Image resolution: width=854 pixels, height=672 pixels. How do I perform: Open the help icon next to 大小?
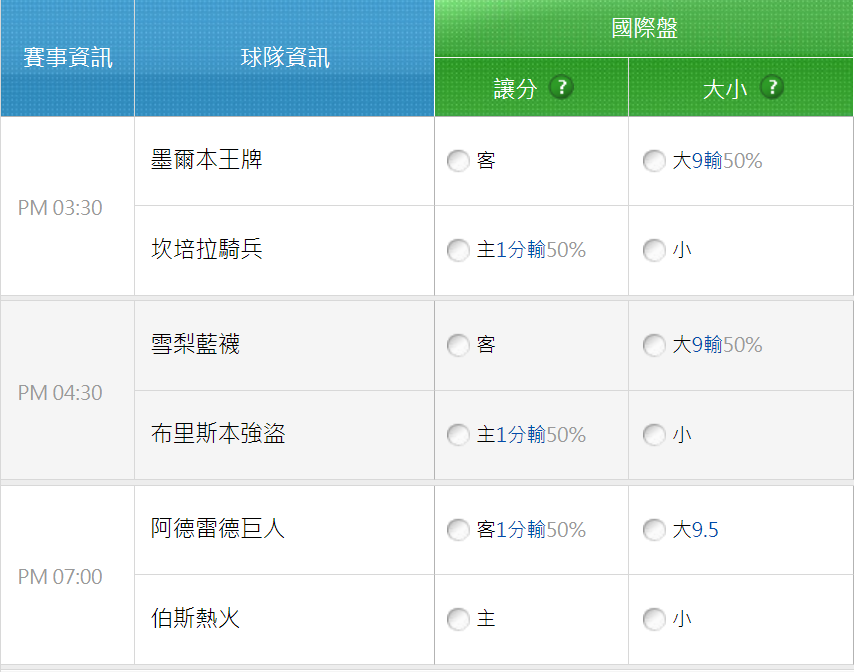click(x=772, y=87)
